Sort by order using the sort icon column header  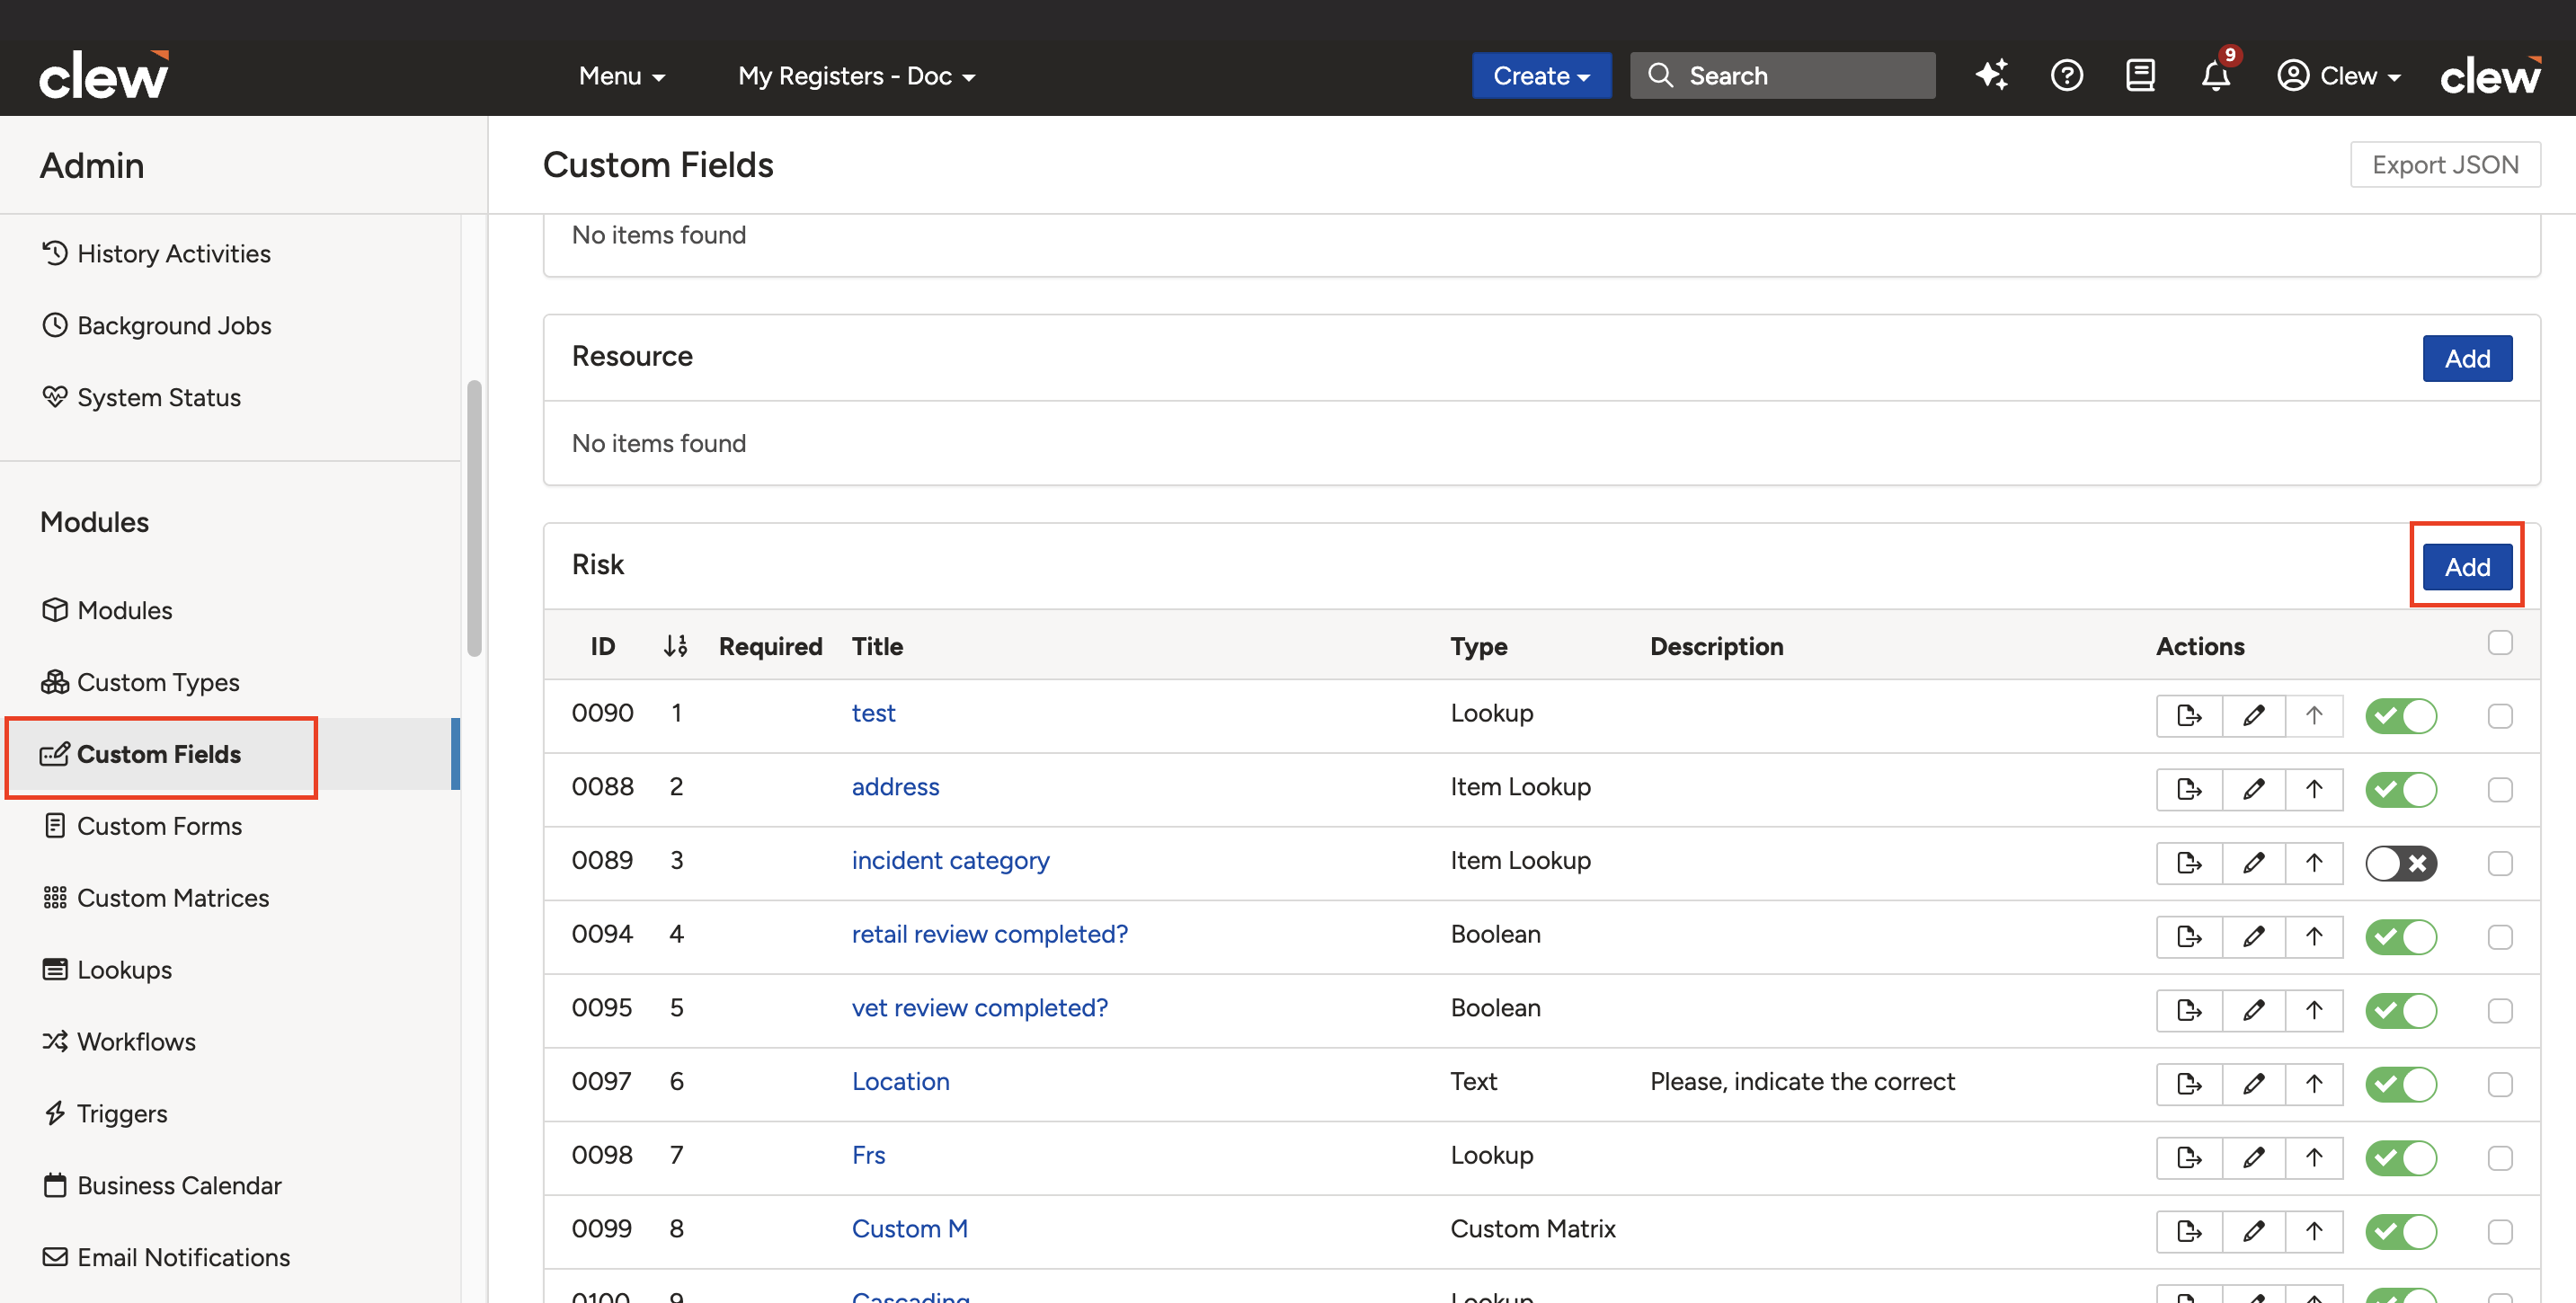pos(676,646)
